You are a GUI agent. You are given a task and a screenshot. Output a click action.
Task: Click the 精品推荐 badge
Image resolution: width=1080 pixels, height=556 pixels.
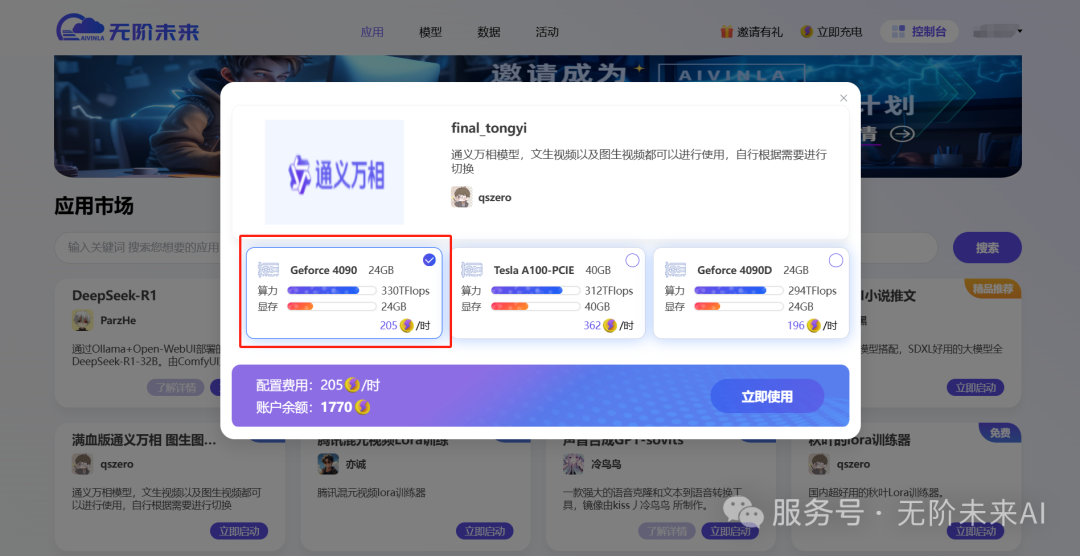click(993, 288)
